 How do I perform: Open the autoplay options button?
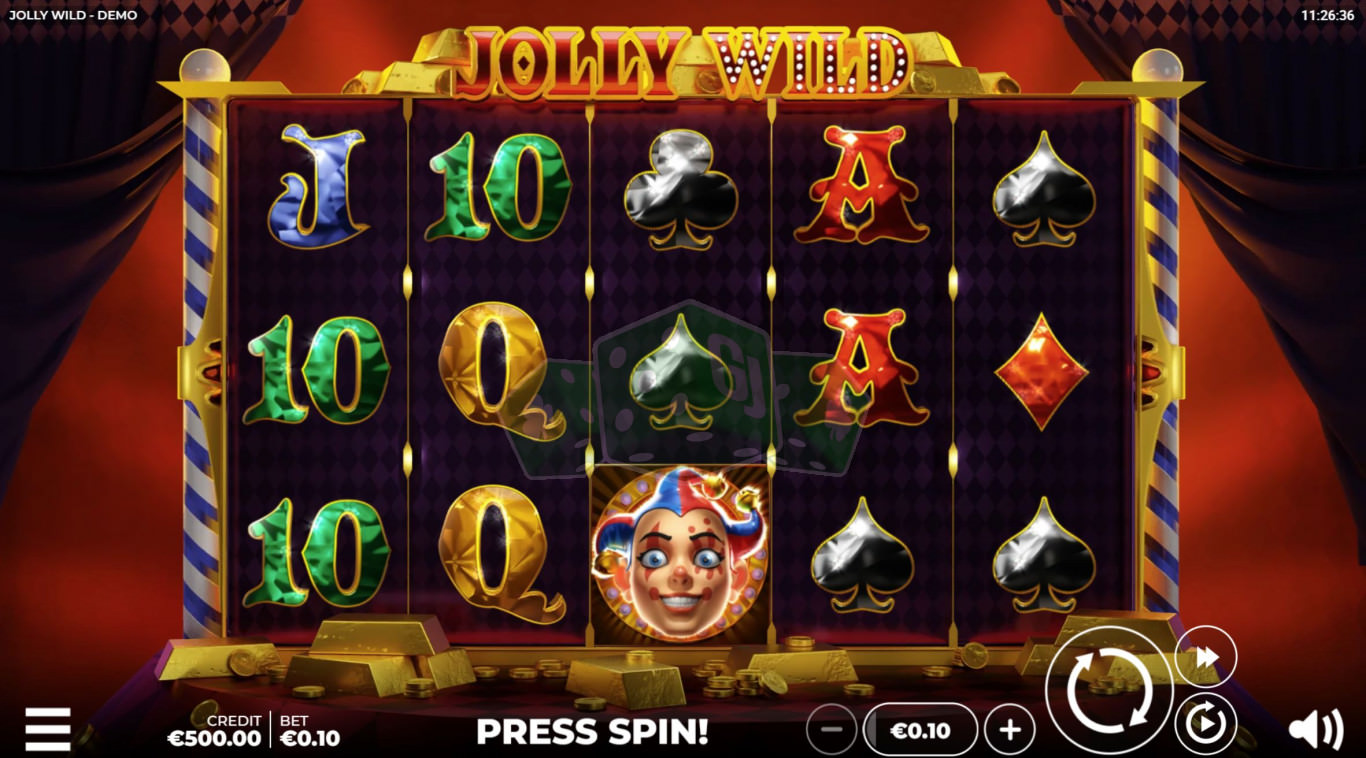coord(1206,723)
